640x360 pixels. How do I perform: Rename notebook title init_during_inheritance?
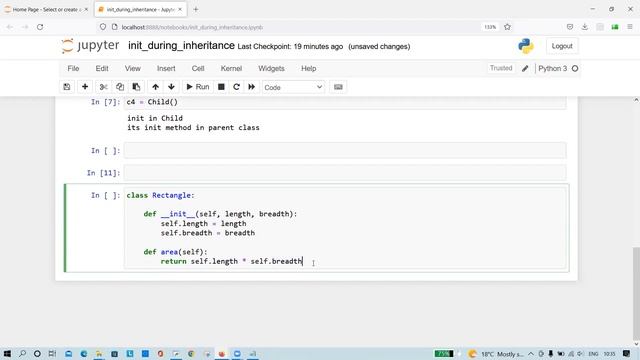[181, 46]
